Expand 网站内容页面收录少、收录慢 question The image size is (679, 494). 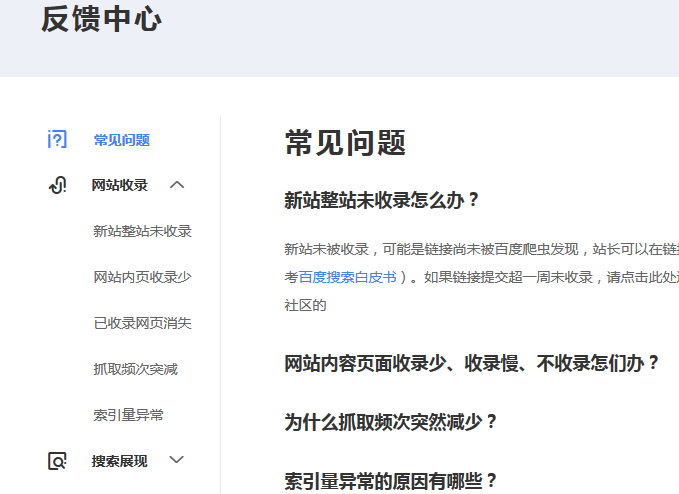[472, 363]
